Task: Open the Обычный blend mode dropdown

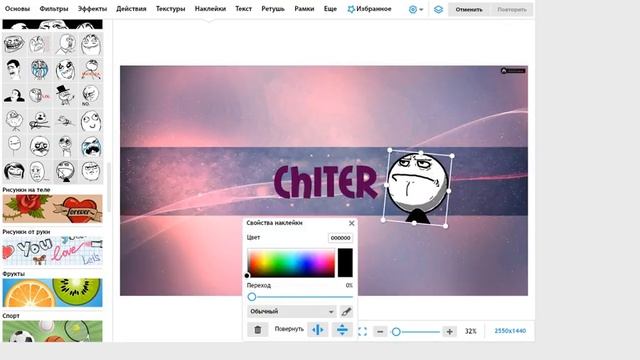Action: tap(292, 311)
